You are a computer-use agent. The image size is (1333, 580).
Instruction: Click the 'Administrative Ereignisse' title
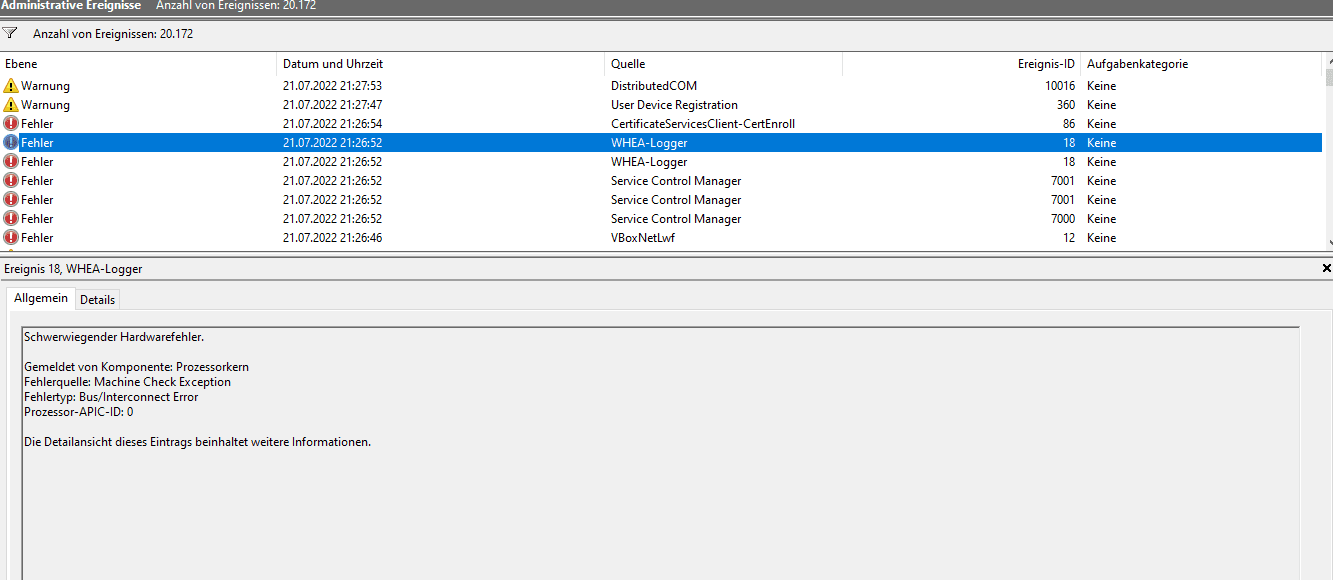pos(72,6)
